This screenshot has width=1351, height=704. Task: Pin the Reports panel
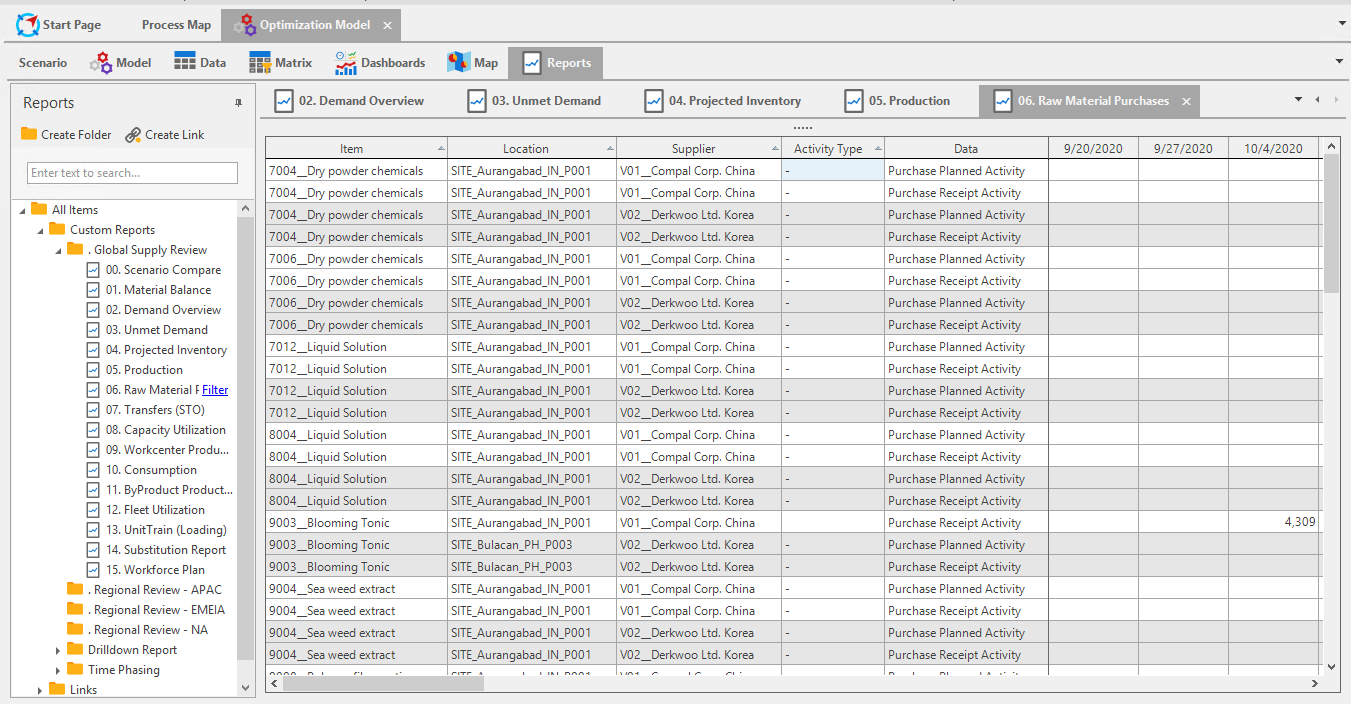click(x=238, y=103)
